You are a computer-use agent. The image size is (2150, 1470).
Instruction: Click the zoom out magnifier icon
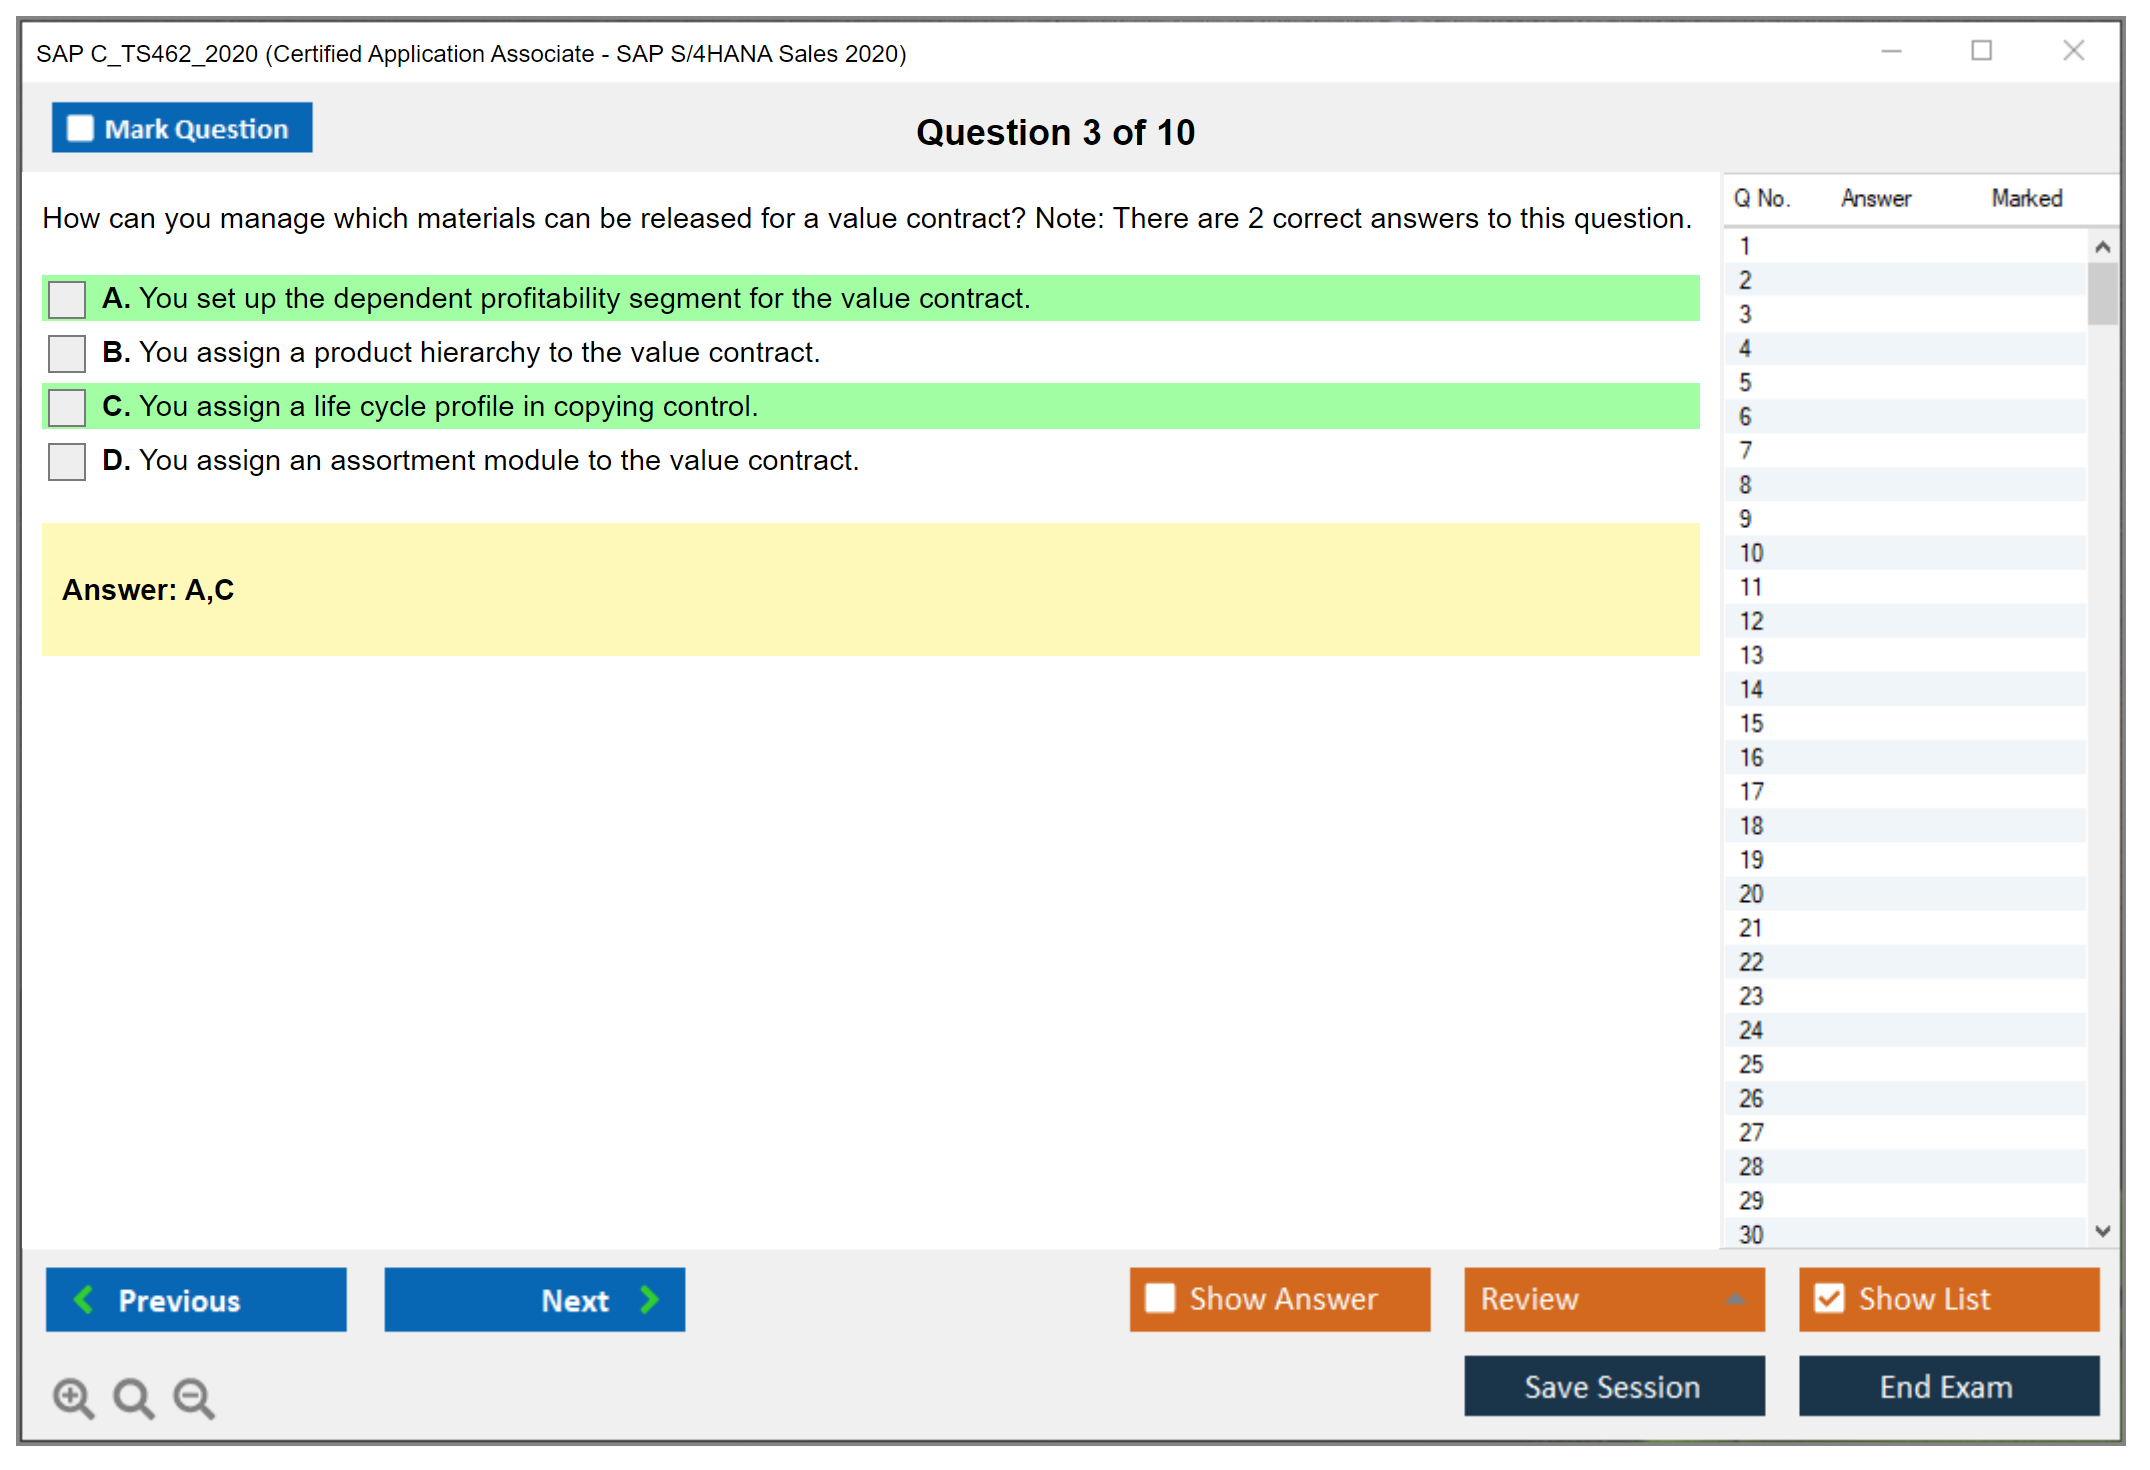pyautogui.click(x=193, y=1397)
